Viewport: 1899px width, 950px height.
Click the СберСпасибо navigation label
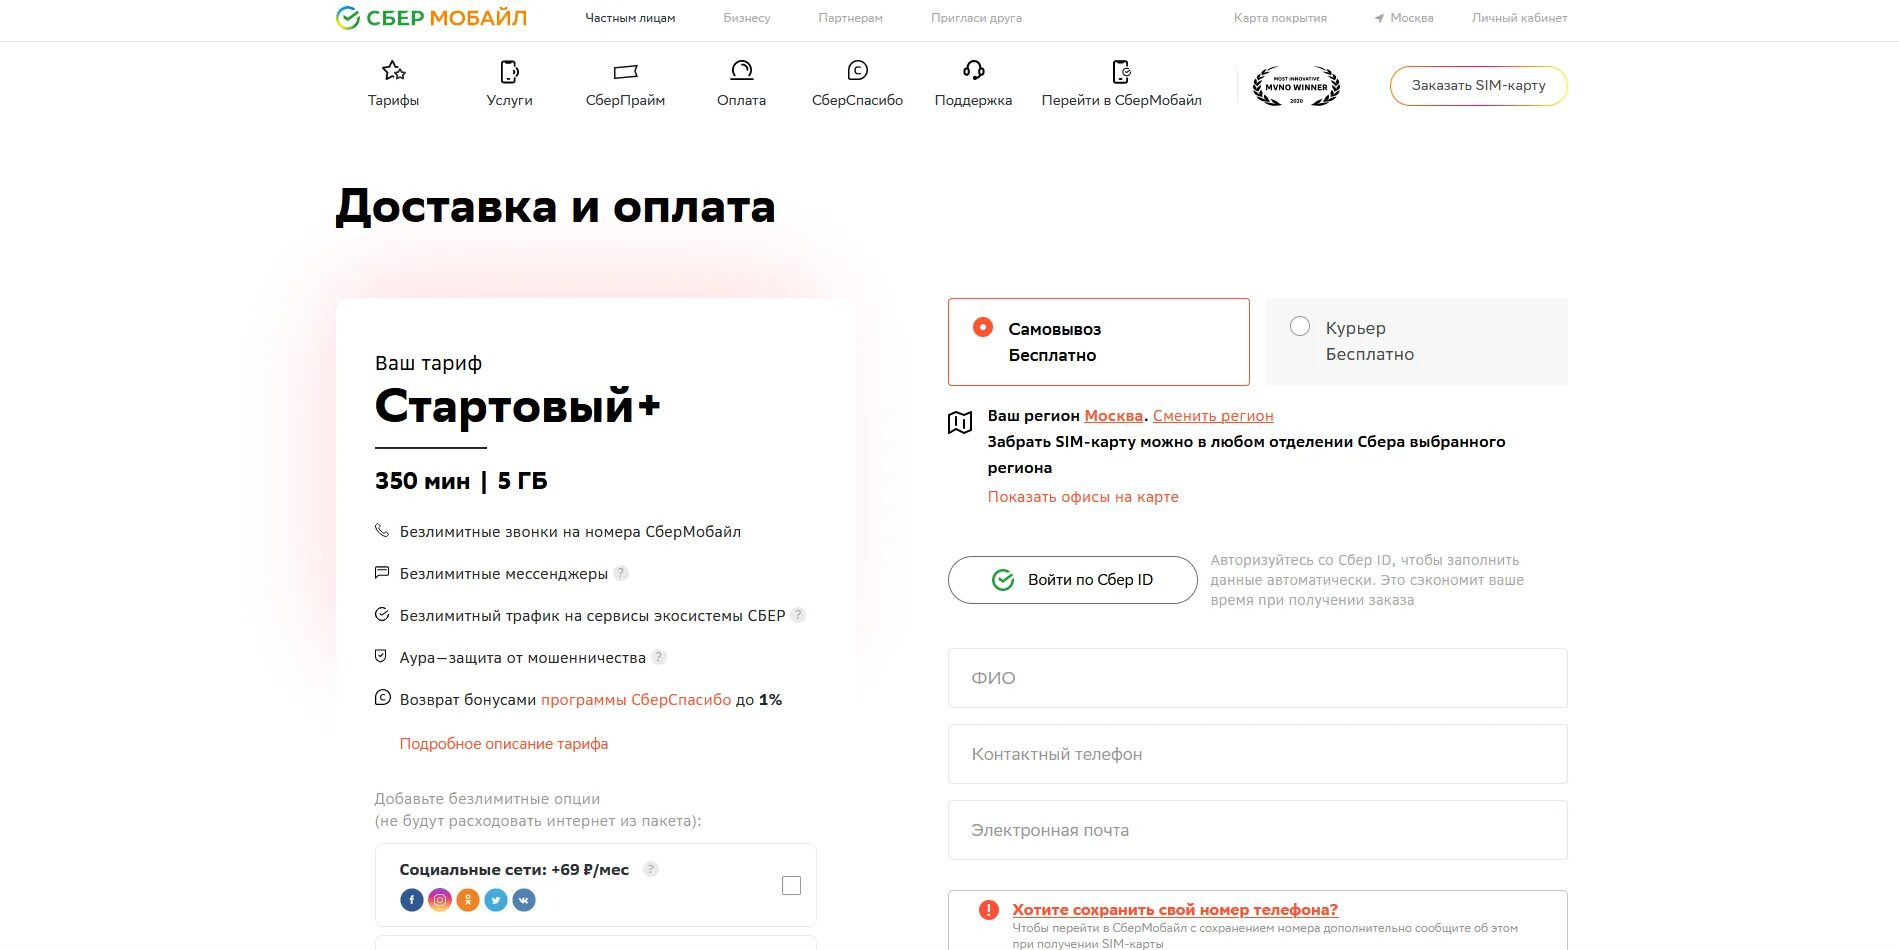click(x=858, y=100)
